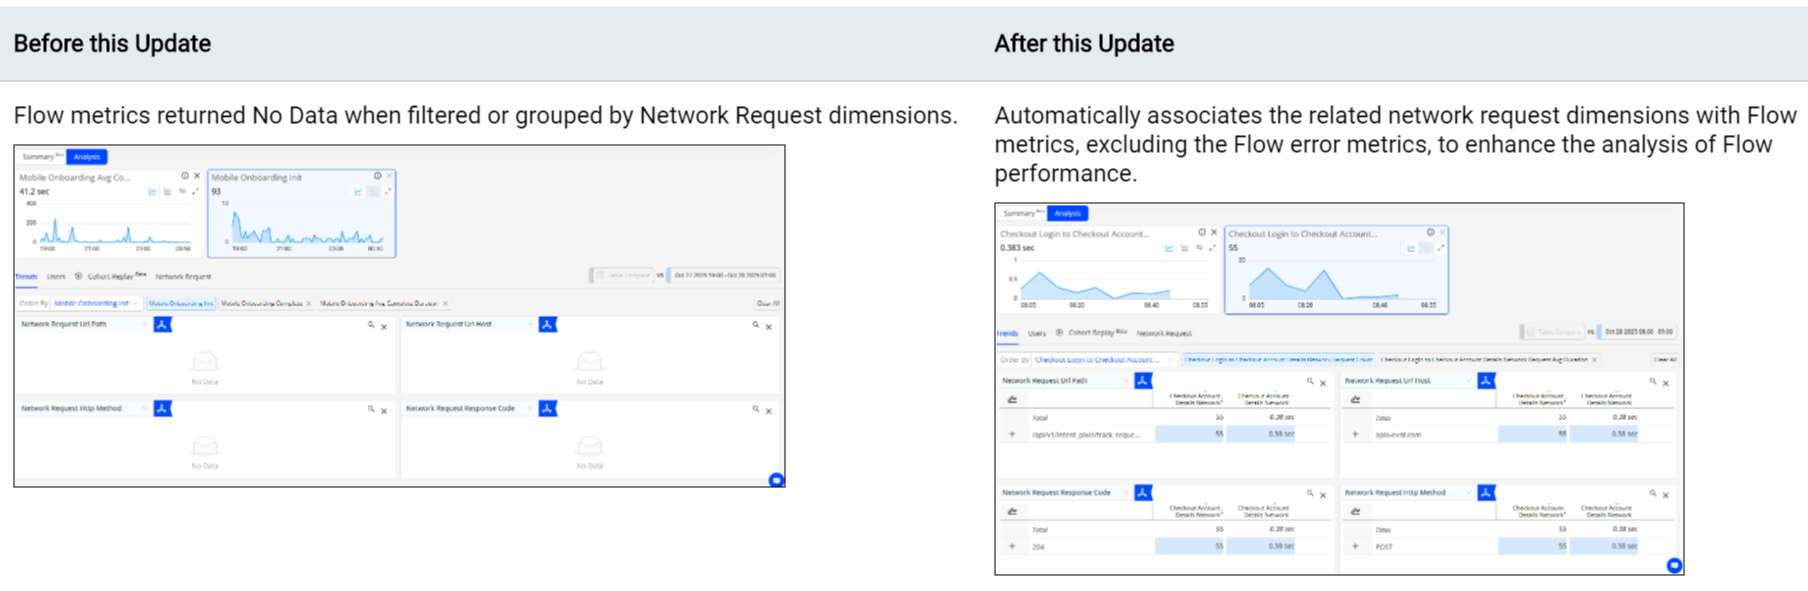Click info icon on Mobile Onboarding Avg chart card
This screenshot has height=591, width=1808.
(x=185, y=176)
